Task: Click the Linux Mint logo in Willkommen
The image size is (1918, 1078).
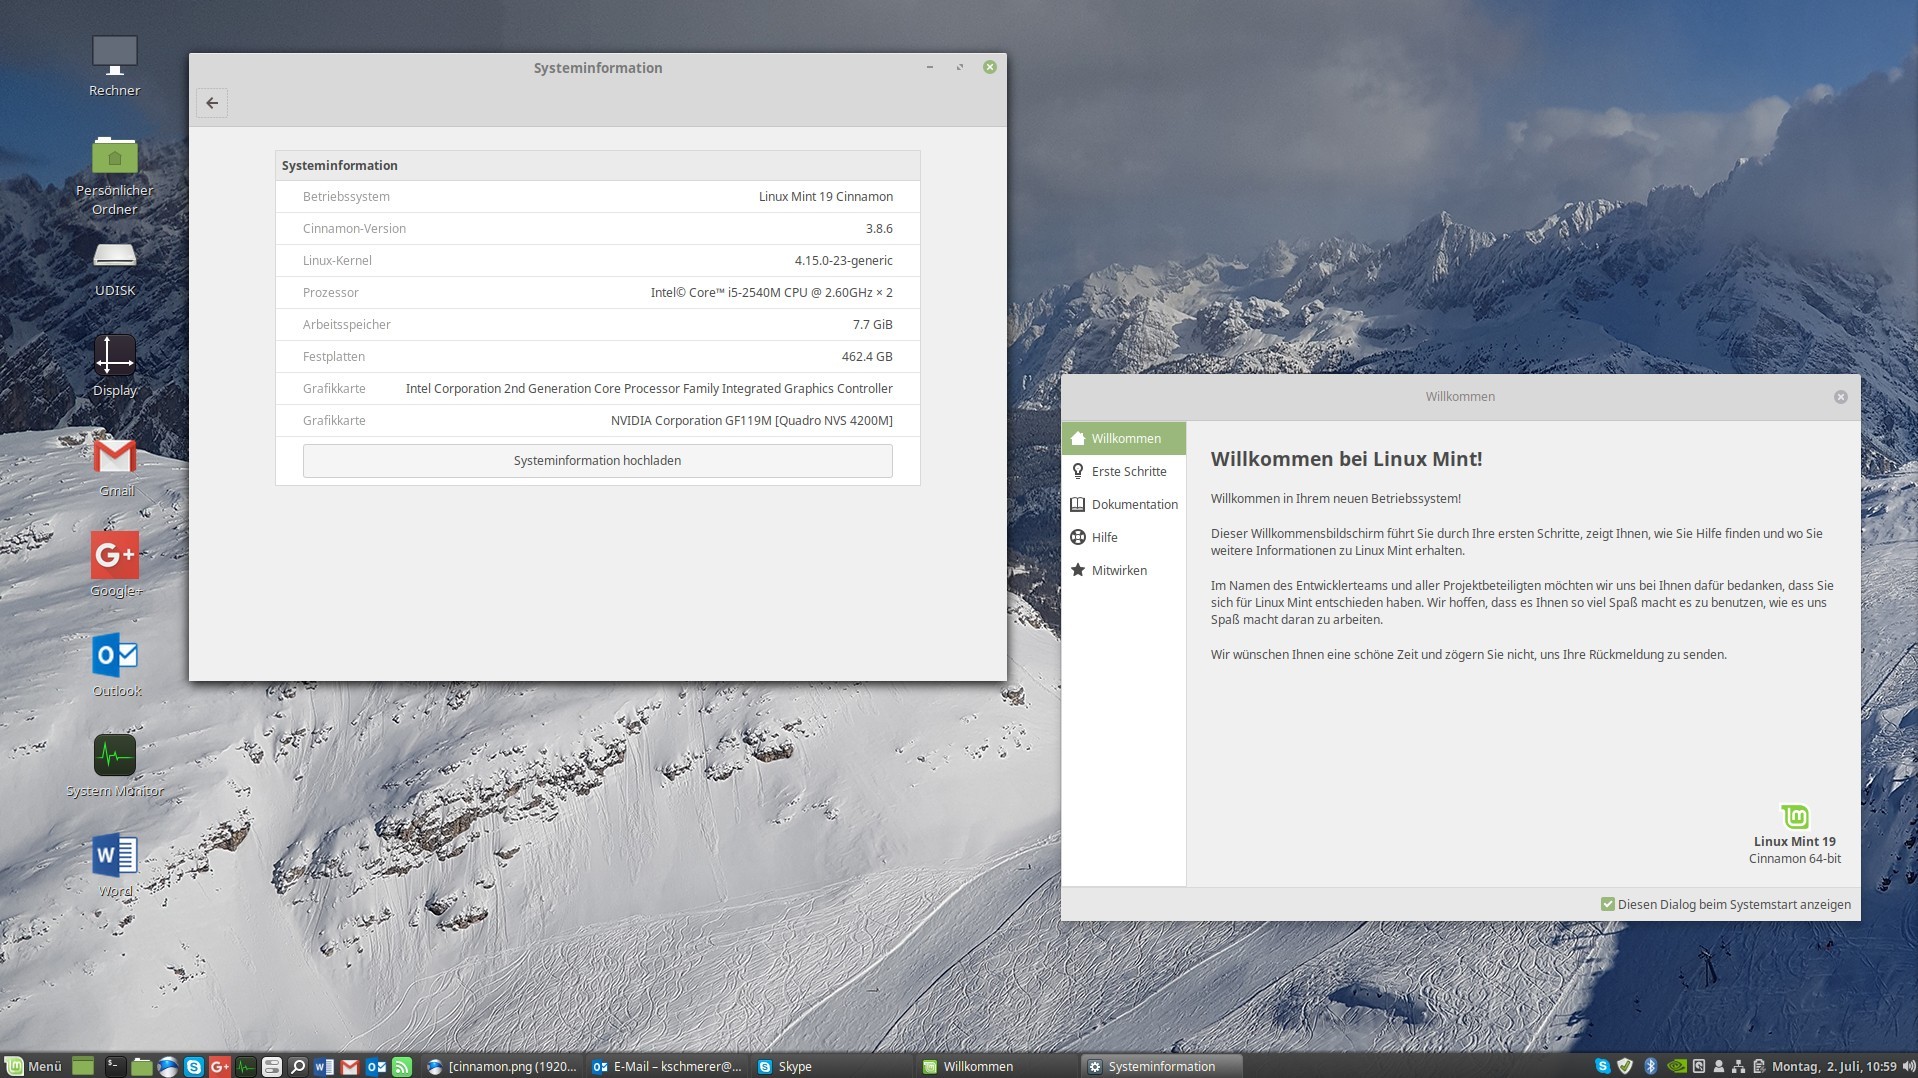Action: click(1795, 817)
